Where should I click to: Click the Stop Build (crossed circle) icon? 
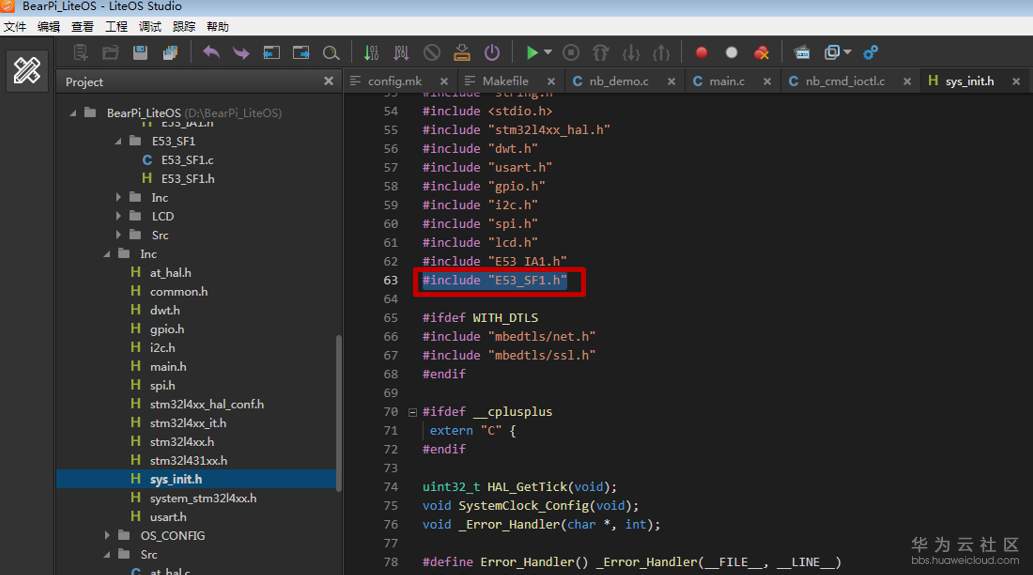432,53
